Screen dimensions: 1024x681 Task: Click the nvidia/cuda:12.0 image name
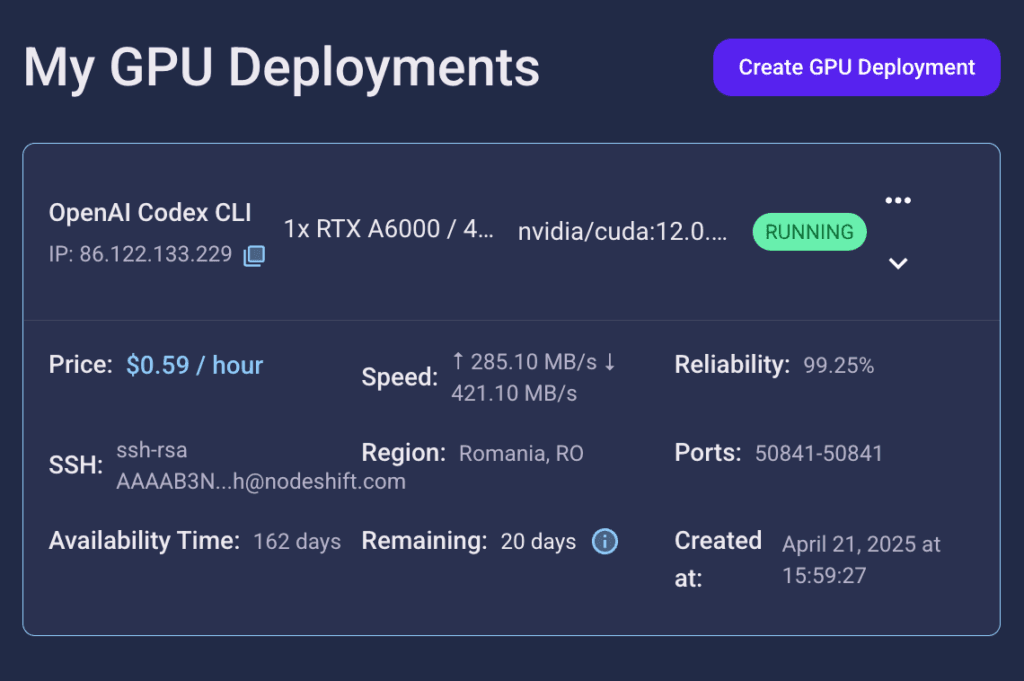point(622,232)
